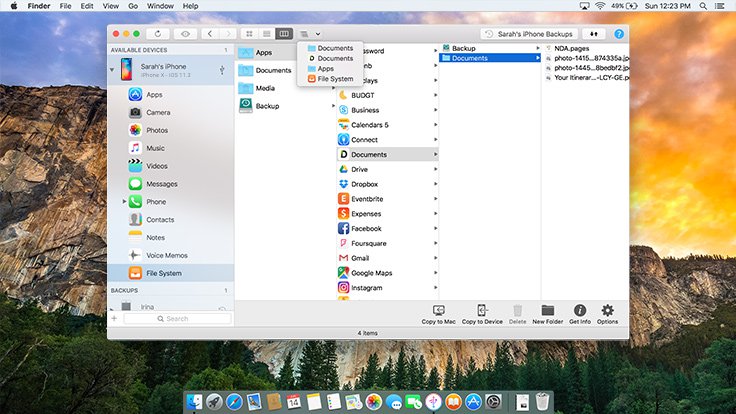736x414 pixels.
Task: Collapse Sarah's iPhone device tree
Action: (112, 70)
